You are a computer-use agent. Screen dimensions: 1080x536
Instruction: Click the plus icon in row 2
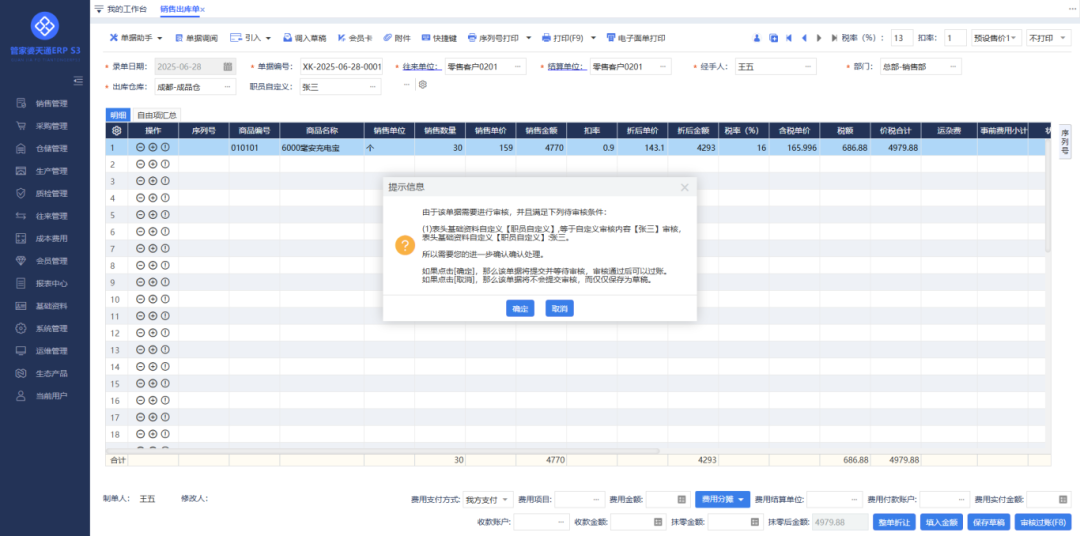coord(153,164)
